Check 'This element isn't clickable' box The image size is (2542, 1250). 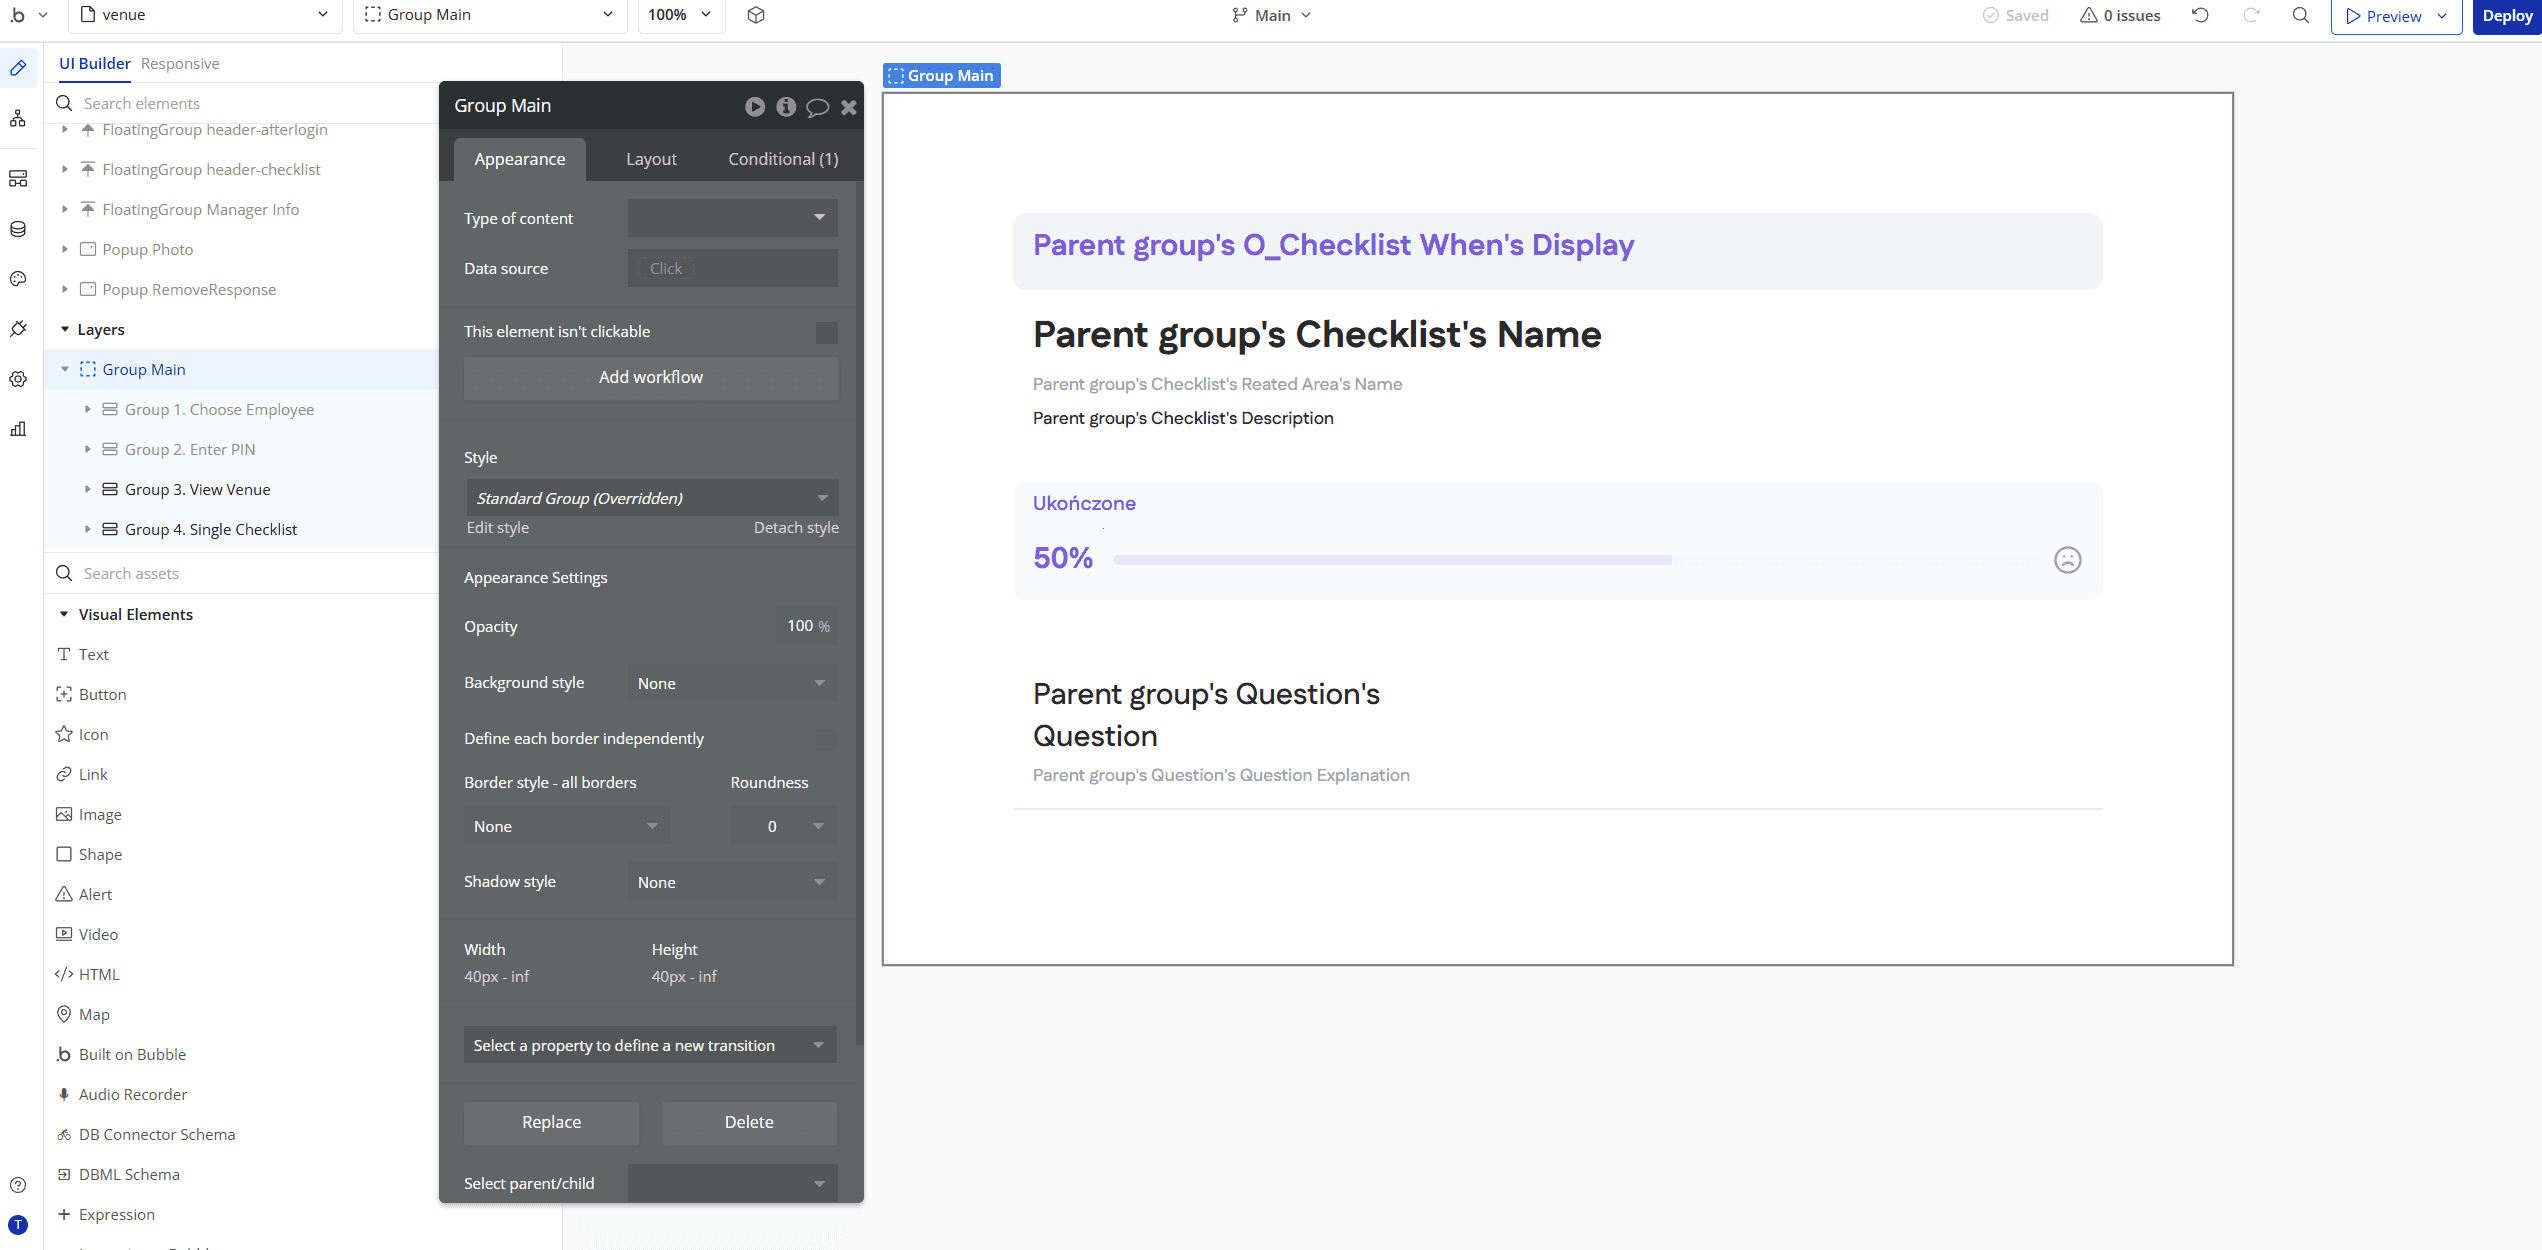(x=826, y=332)
